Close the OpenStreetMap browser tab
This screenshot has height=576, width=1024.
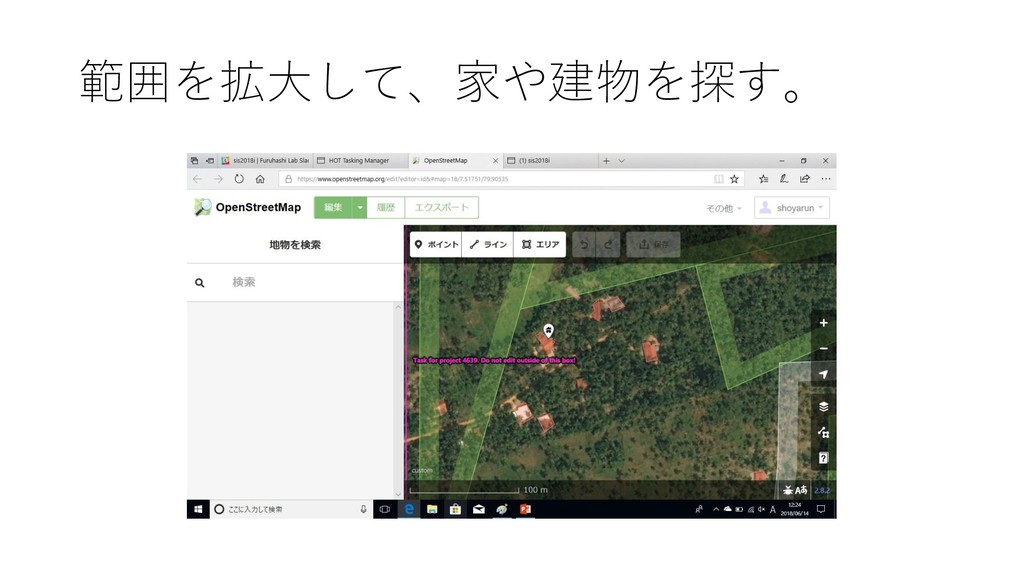495,161
